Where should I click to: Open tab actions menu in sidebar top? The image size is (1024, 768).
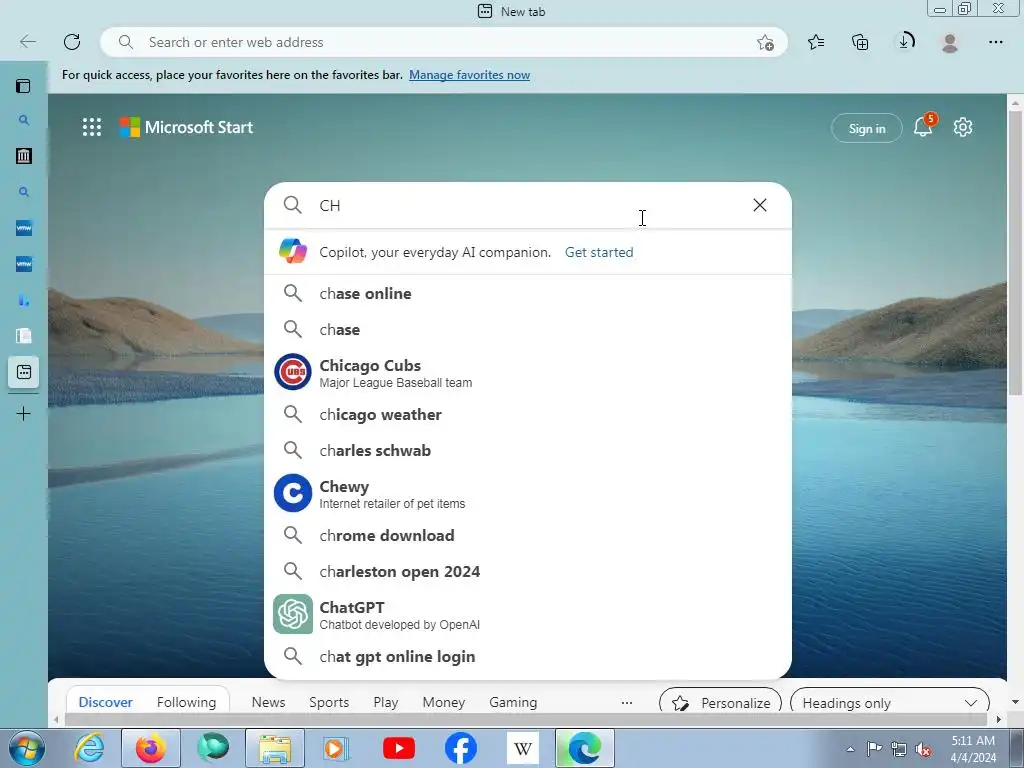click(24, 86)
